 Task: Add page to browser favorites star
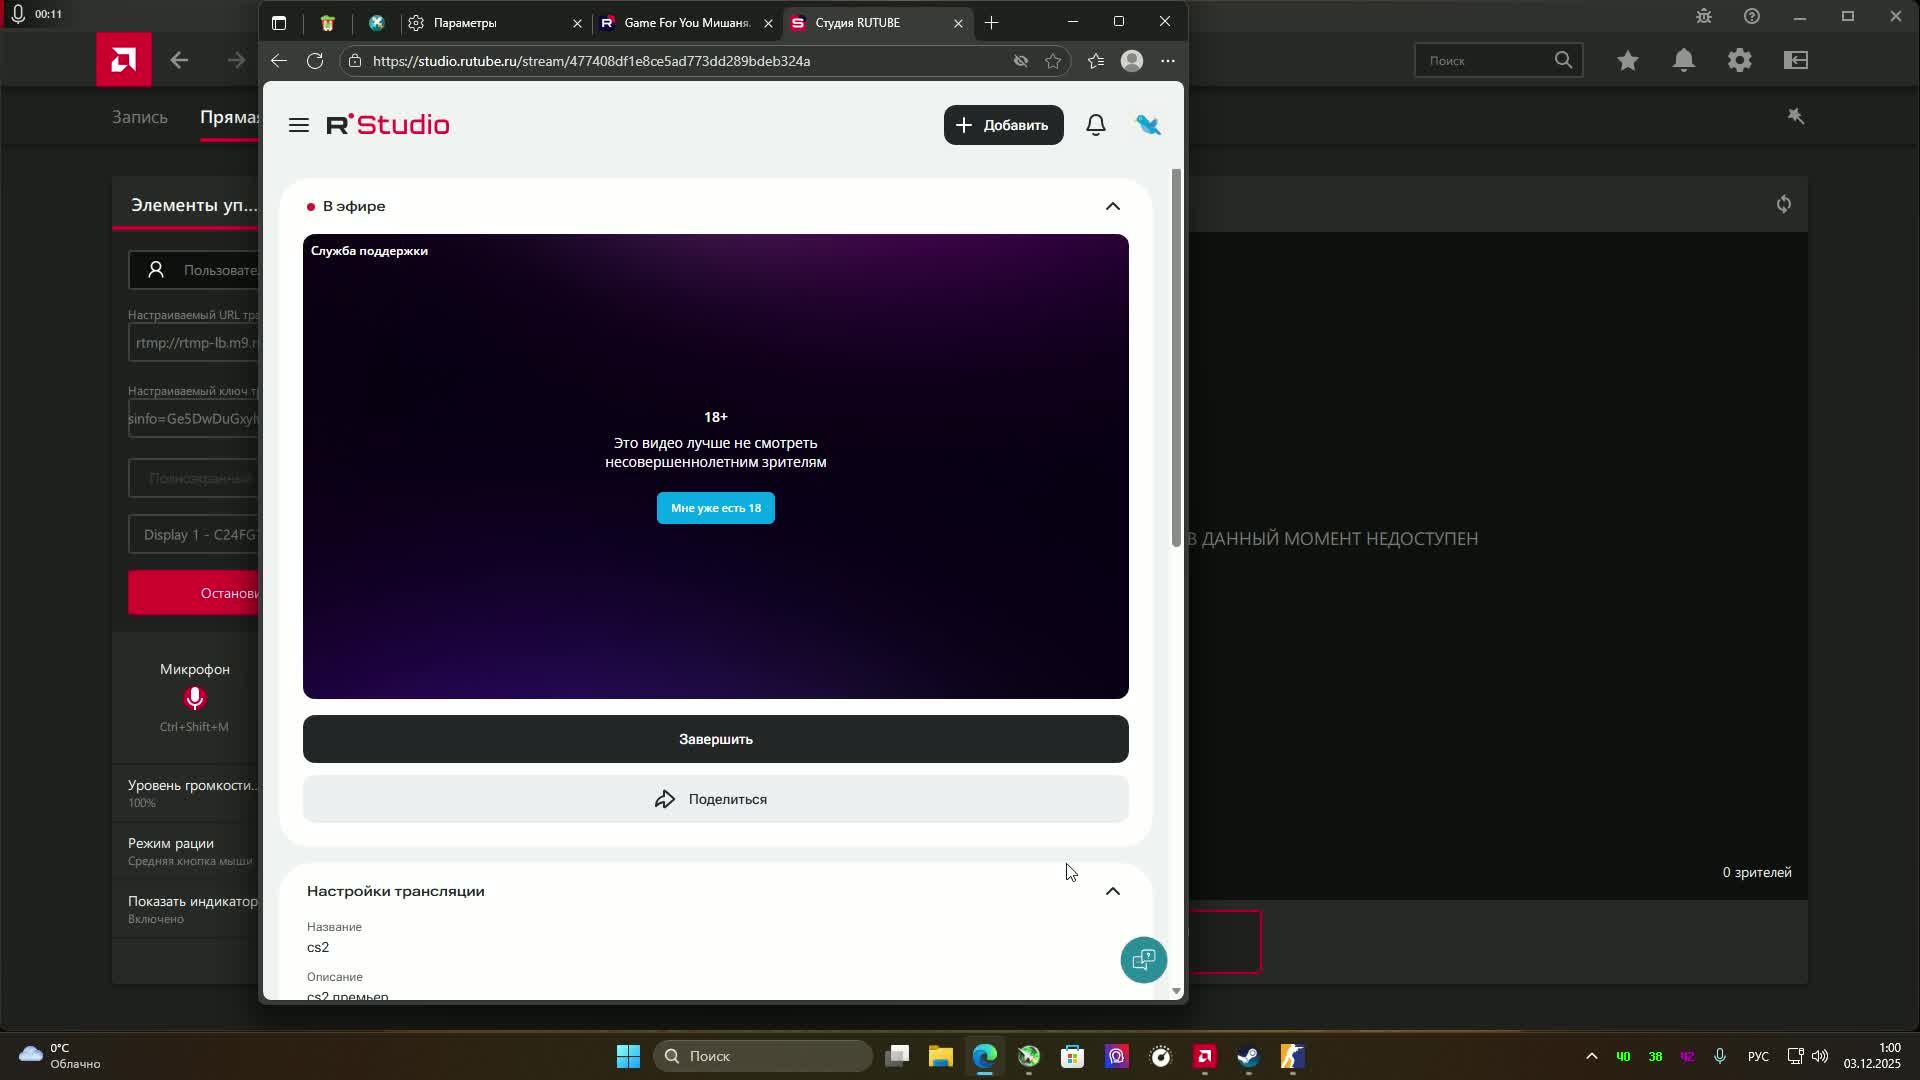(1053, 61)
